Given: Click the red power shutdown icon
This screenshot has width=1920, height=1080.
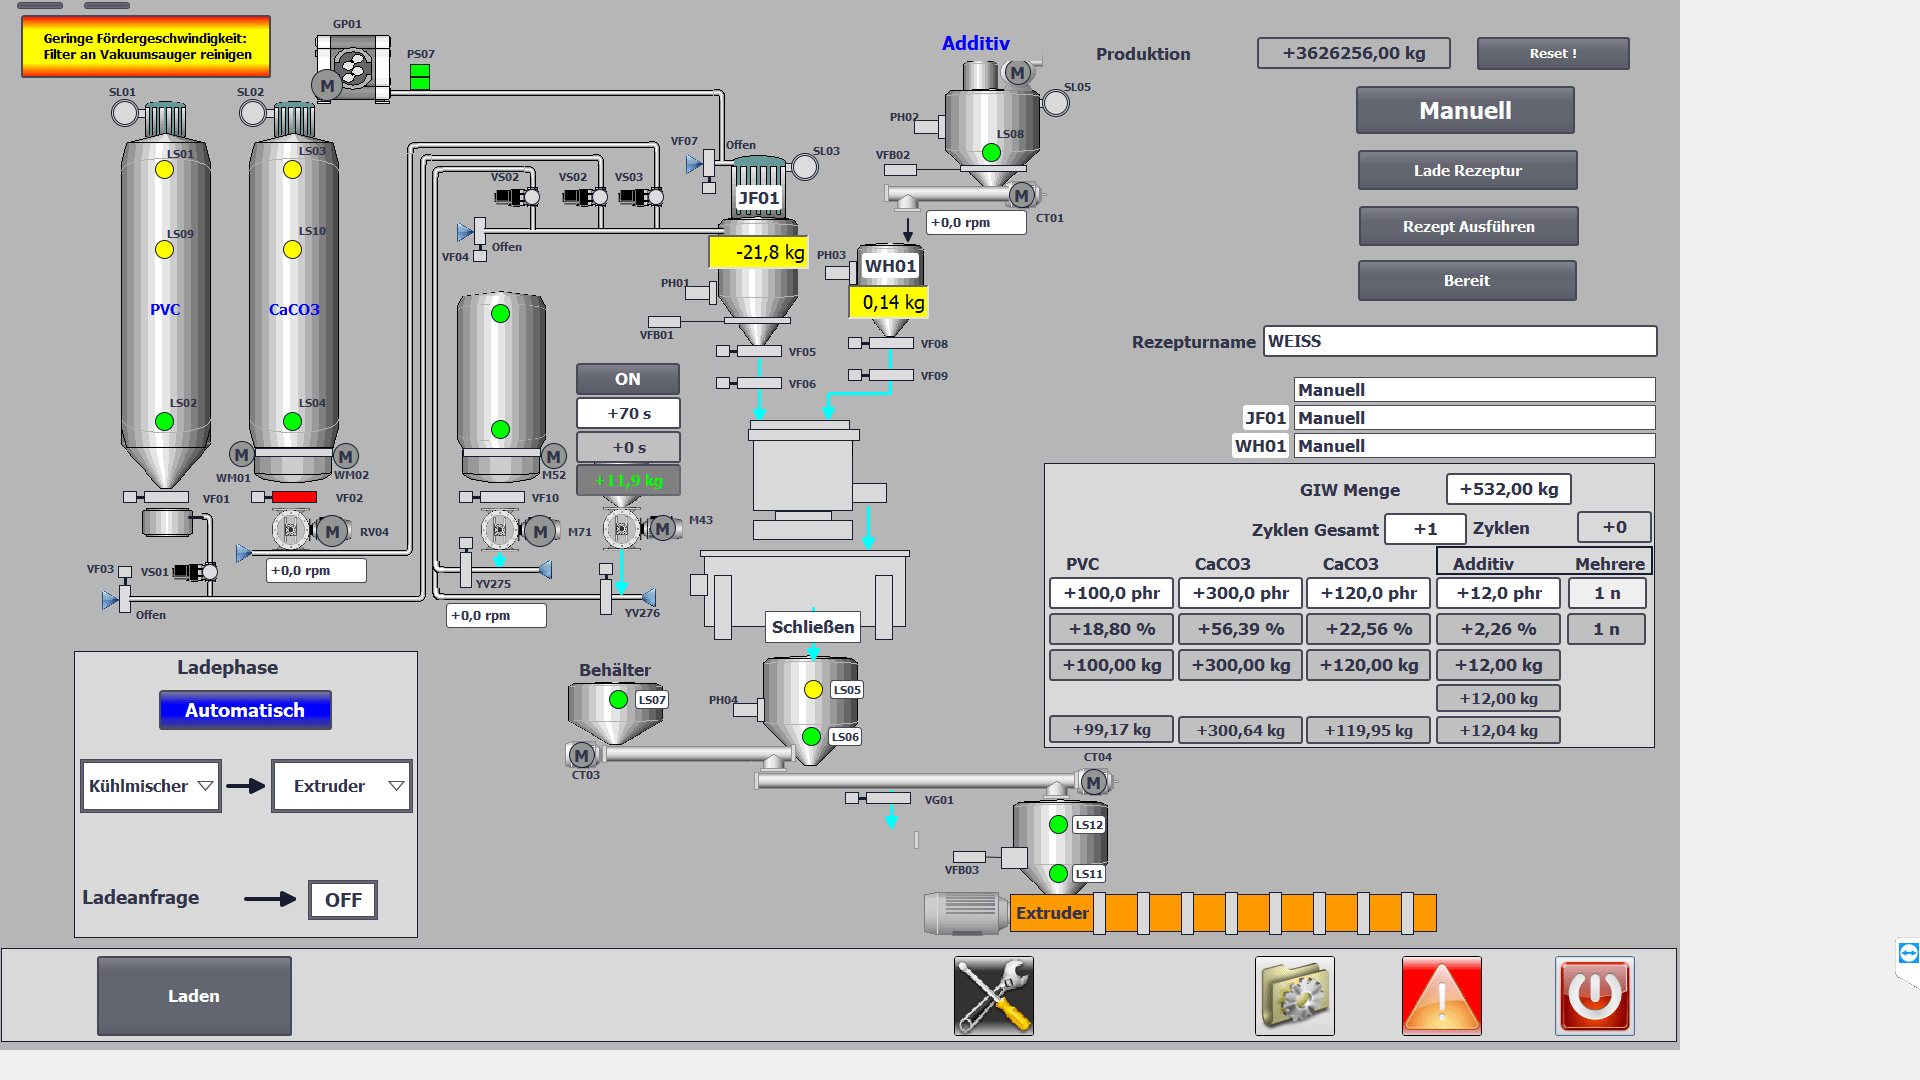Looking at the screenshot, I should tap(1594, 996).
